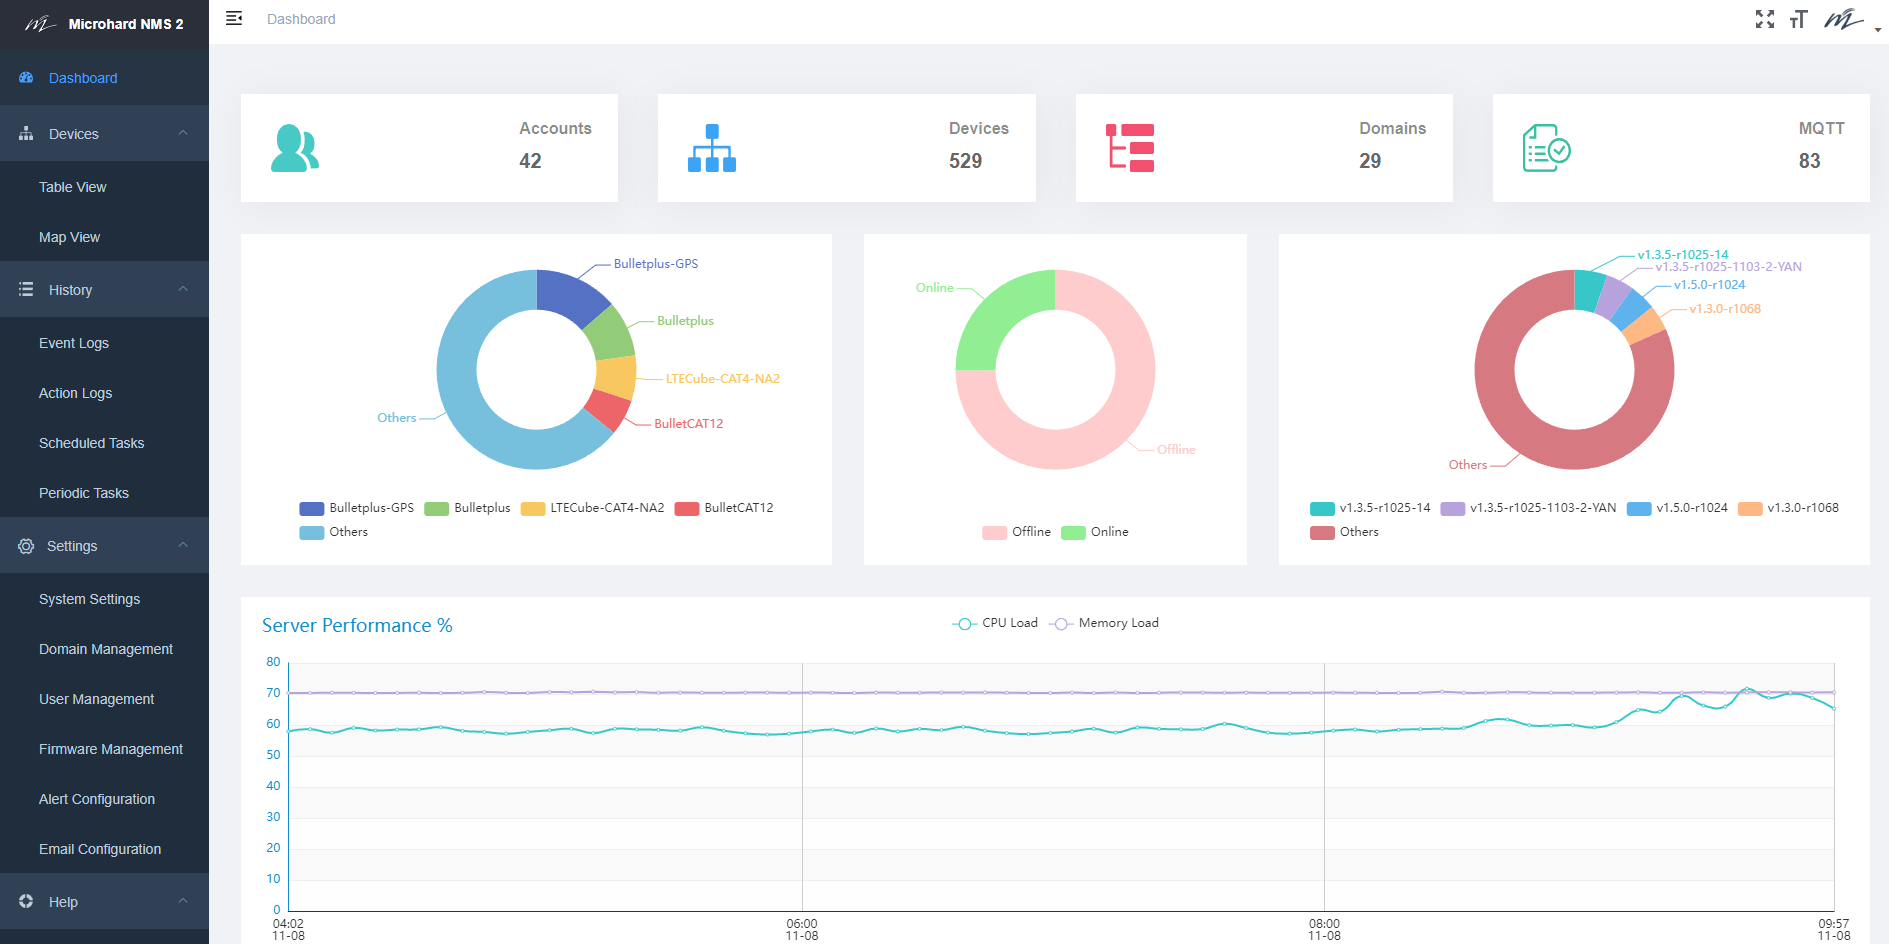
Task: Click the 08:00 gridline on performance chart
Action: click(1324, 787)
